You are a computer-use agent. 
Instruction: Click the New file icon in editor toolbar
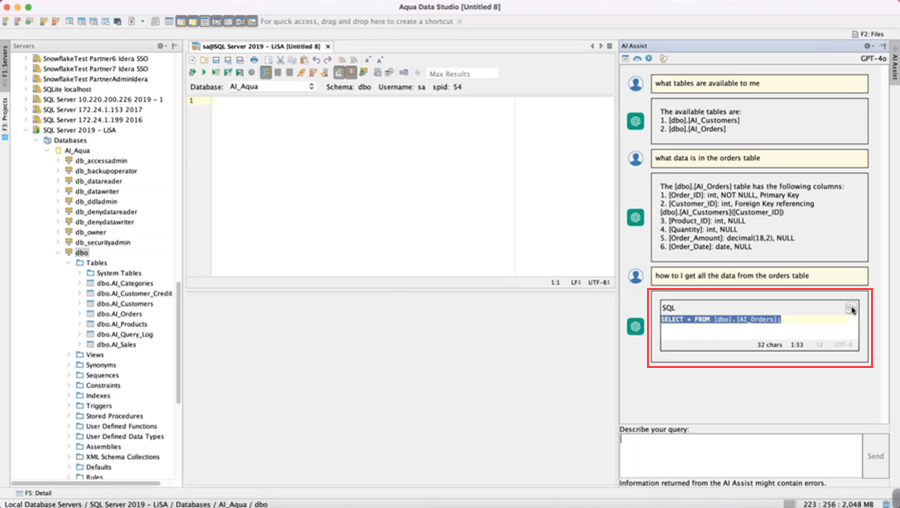192,60
